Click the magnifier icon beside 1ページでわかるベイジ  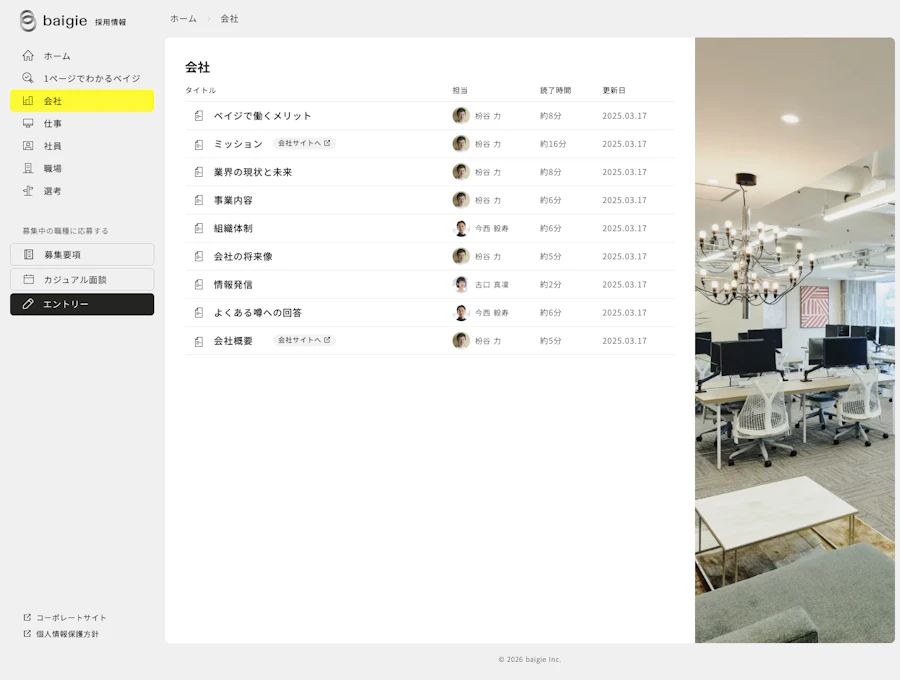(28, 78)
